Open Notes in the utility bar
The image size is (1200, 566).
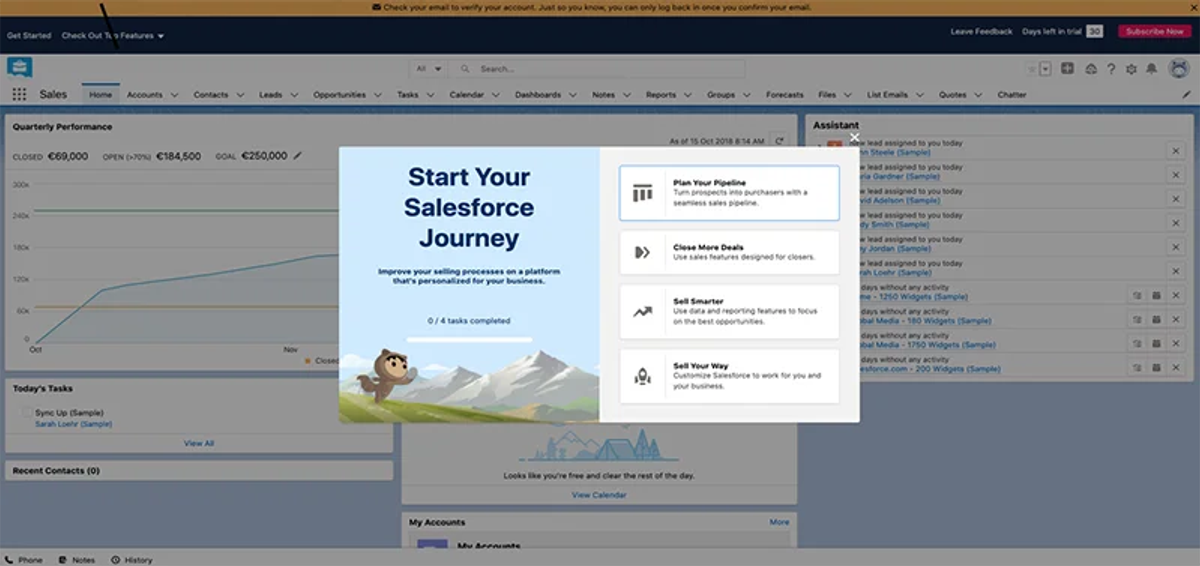click(x=77, y=559)
